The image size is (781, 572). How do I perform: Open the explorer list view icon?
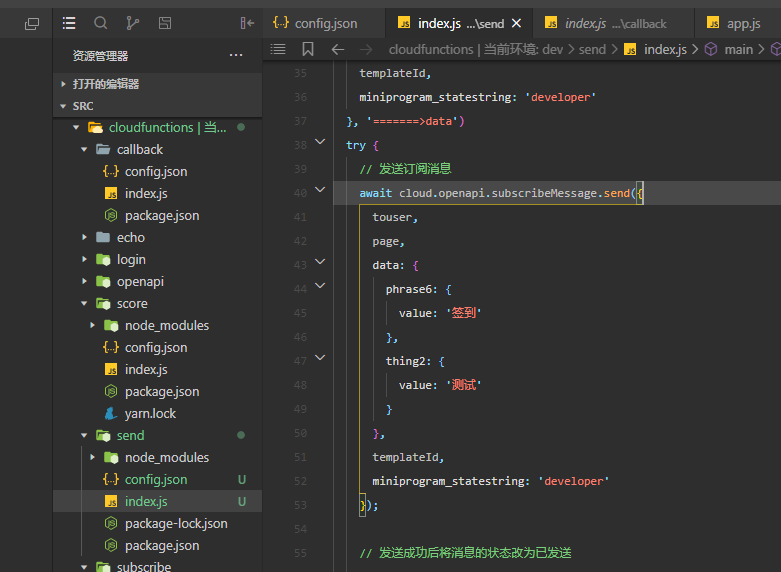69,23
